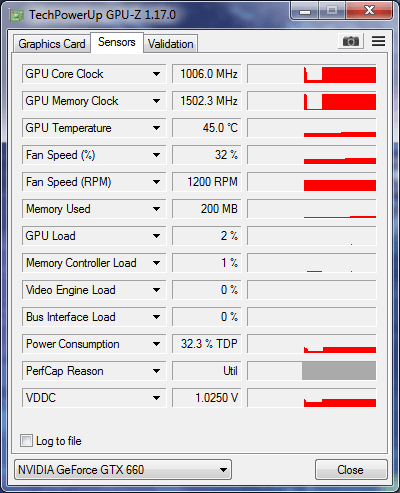Click the gray PerfCap Reason bar
The image size is (400, 493).
pos(339,370)
